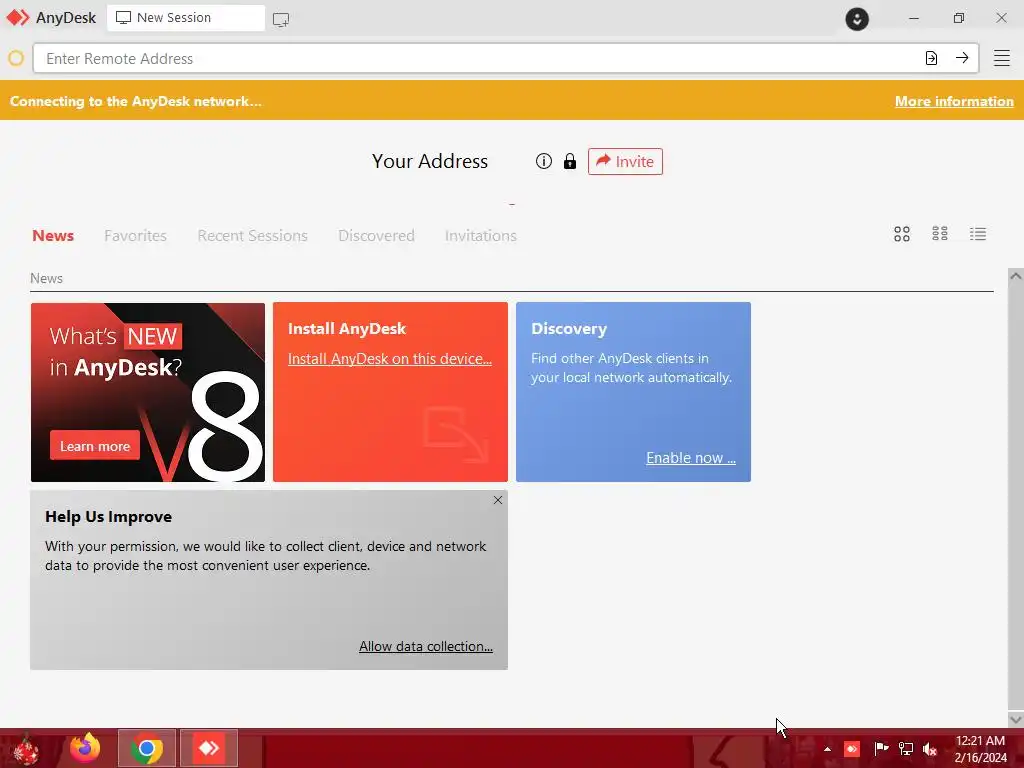Image resolution: width=1024 pixels, height=768 pixels.
Task: Click the Invite button
Action: pyautogui.click(x=625, y=161)
